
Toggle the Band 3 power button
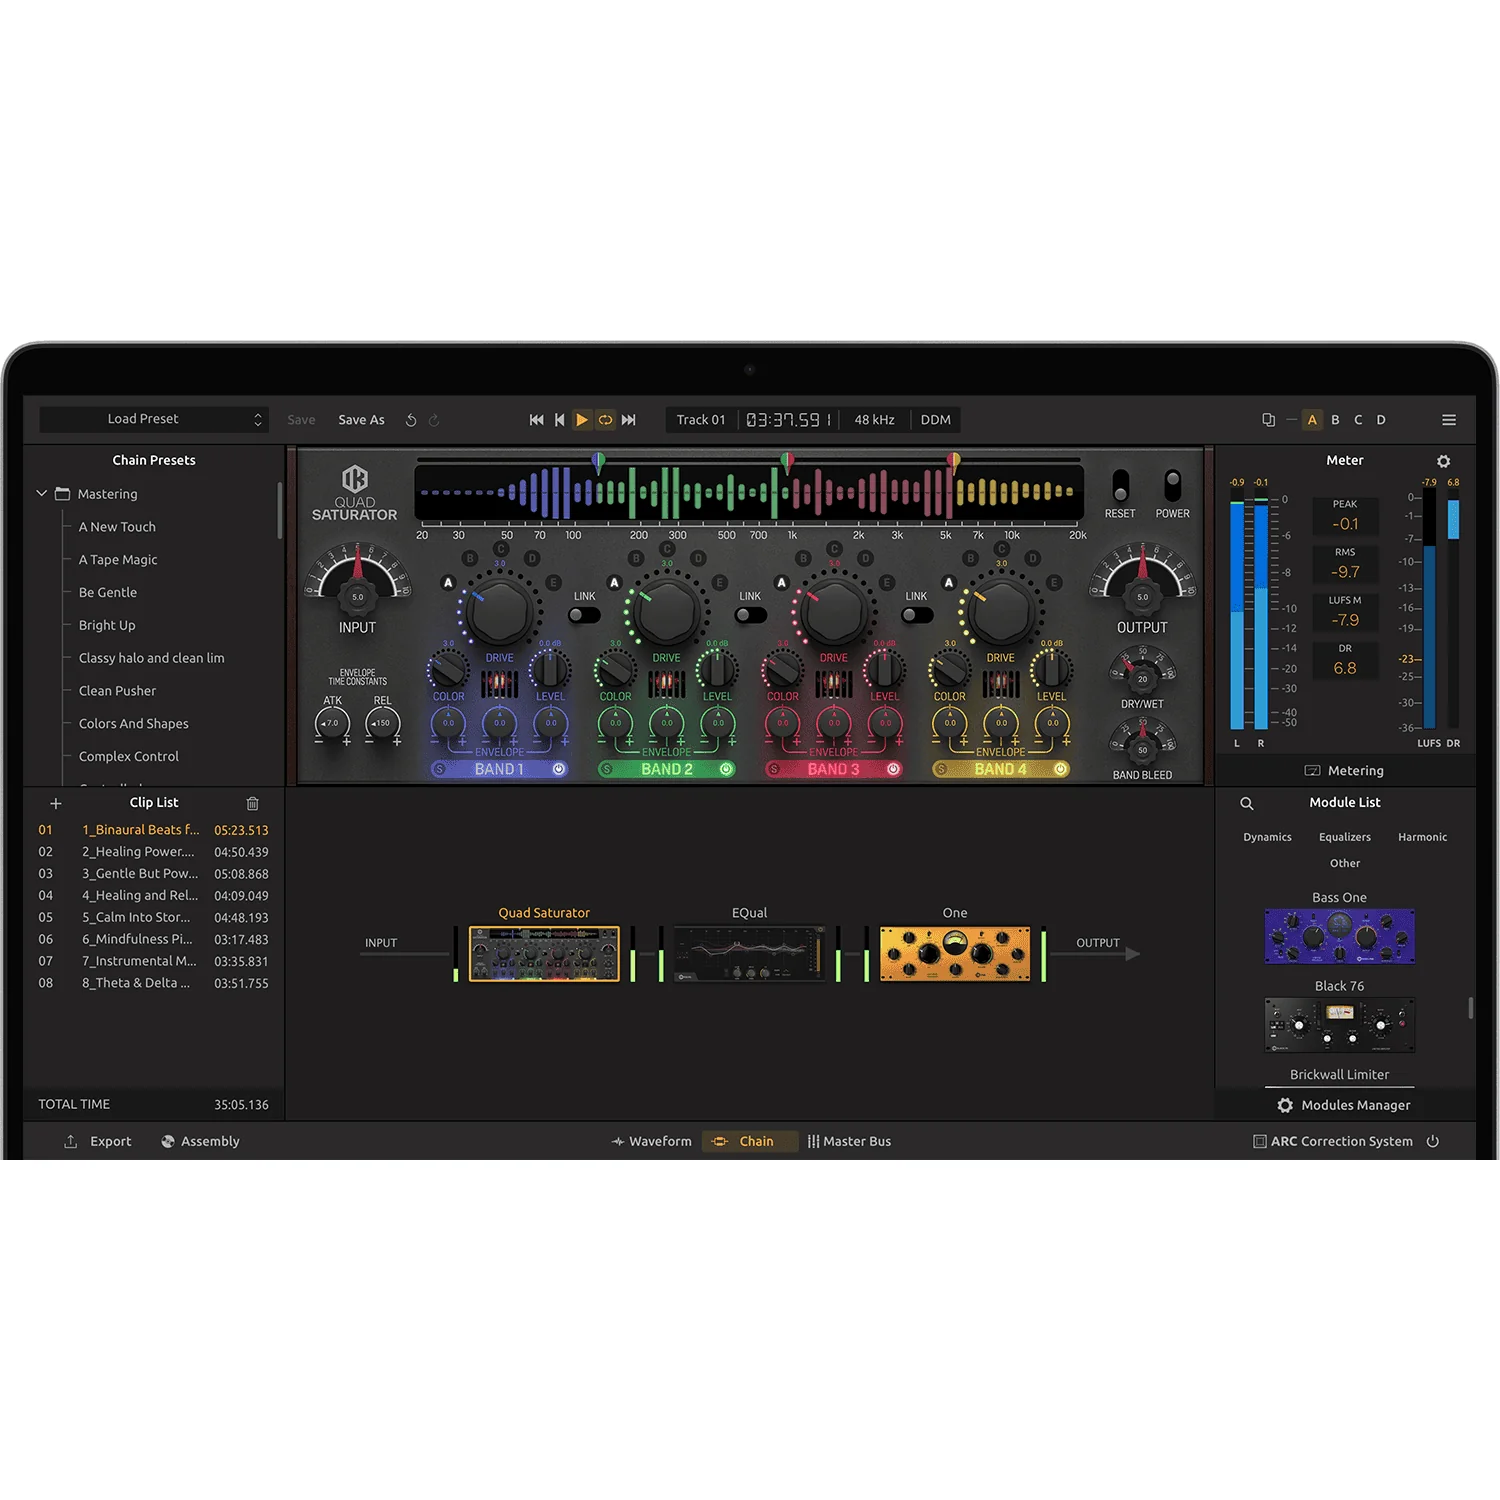pos(893,769)
